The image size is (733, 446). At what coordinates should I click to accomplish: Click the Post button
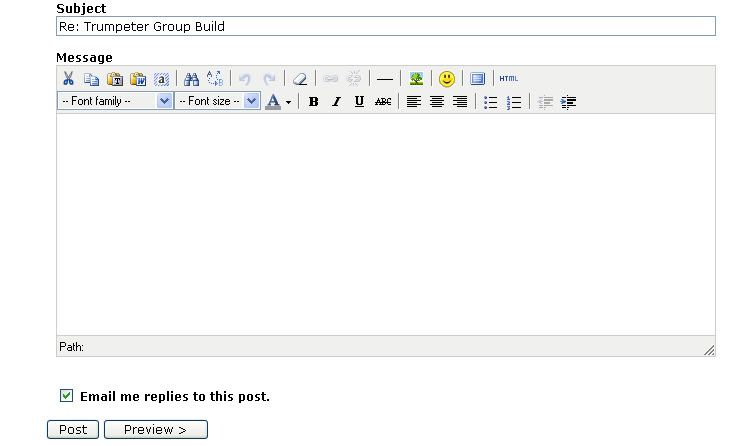point(73,429)
